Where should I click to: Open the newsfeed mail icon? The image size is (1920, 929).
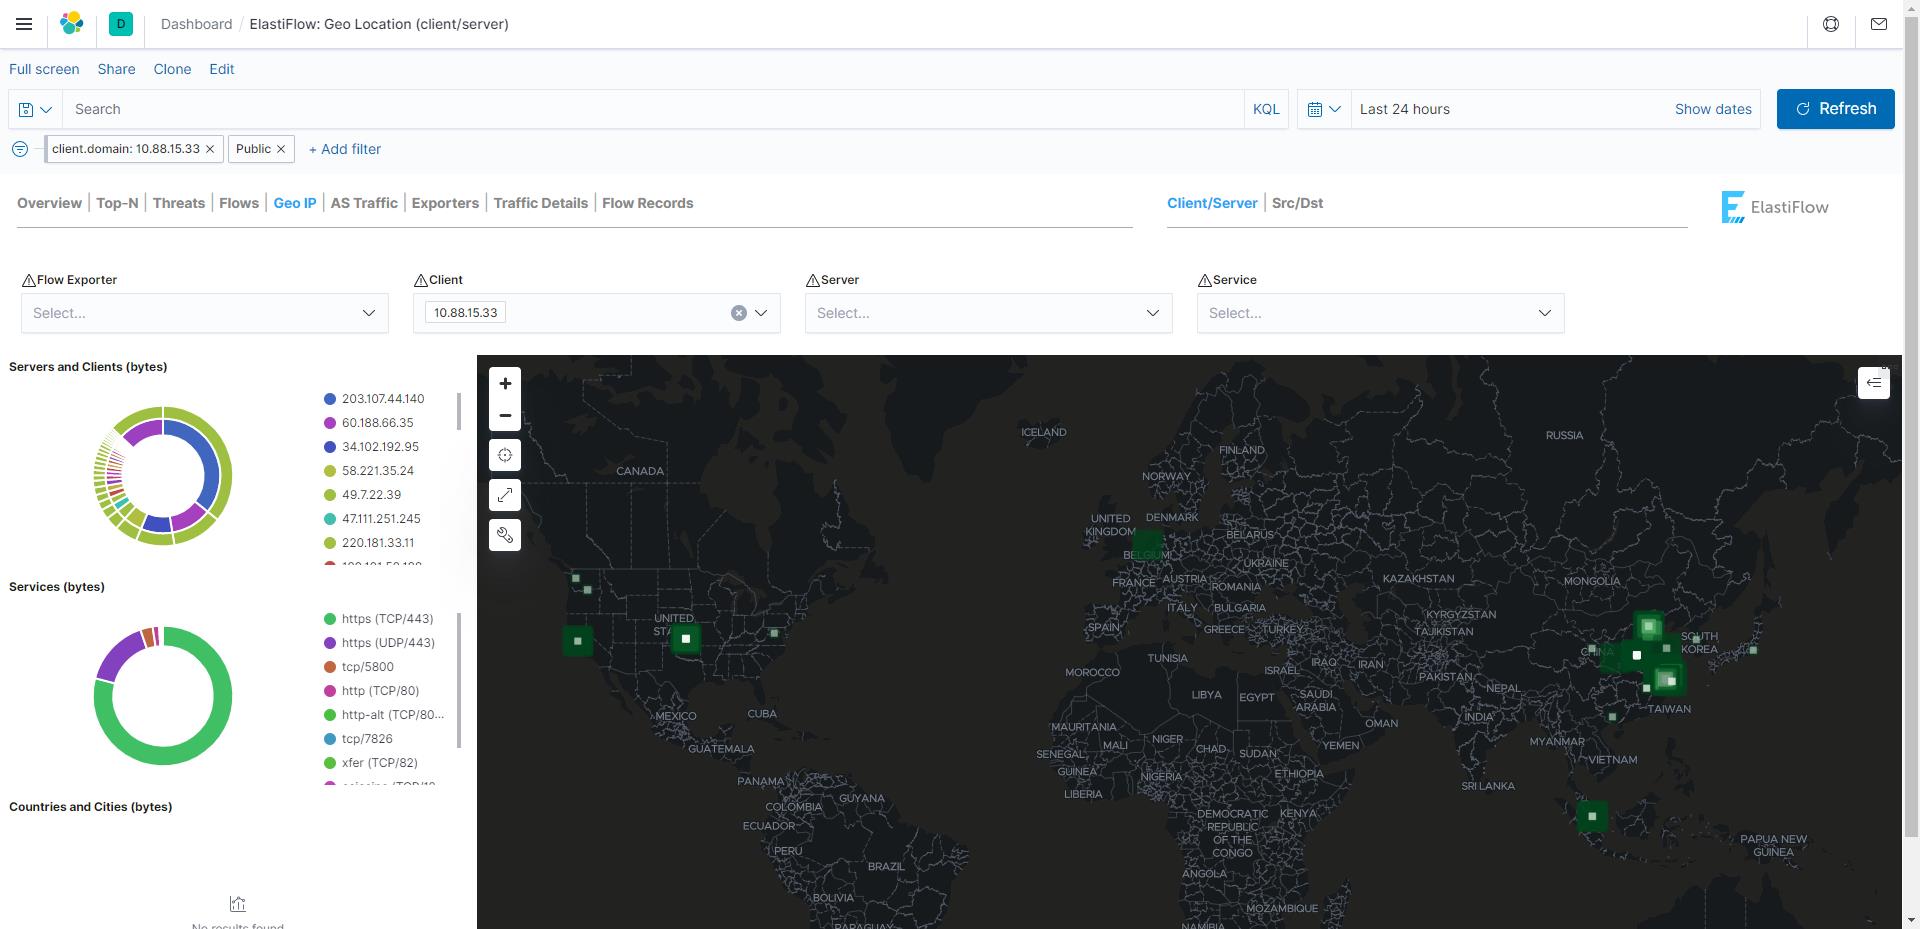click(x=1879, y=24)
